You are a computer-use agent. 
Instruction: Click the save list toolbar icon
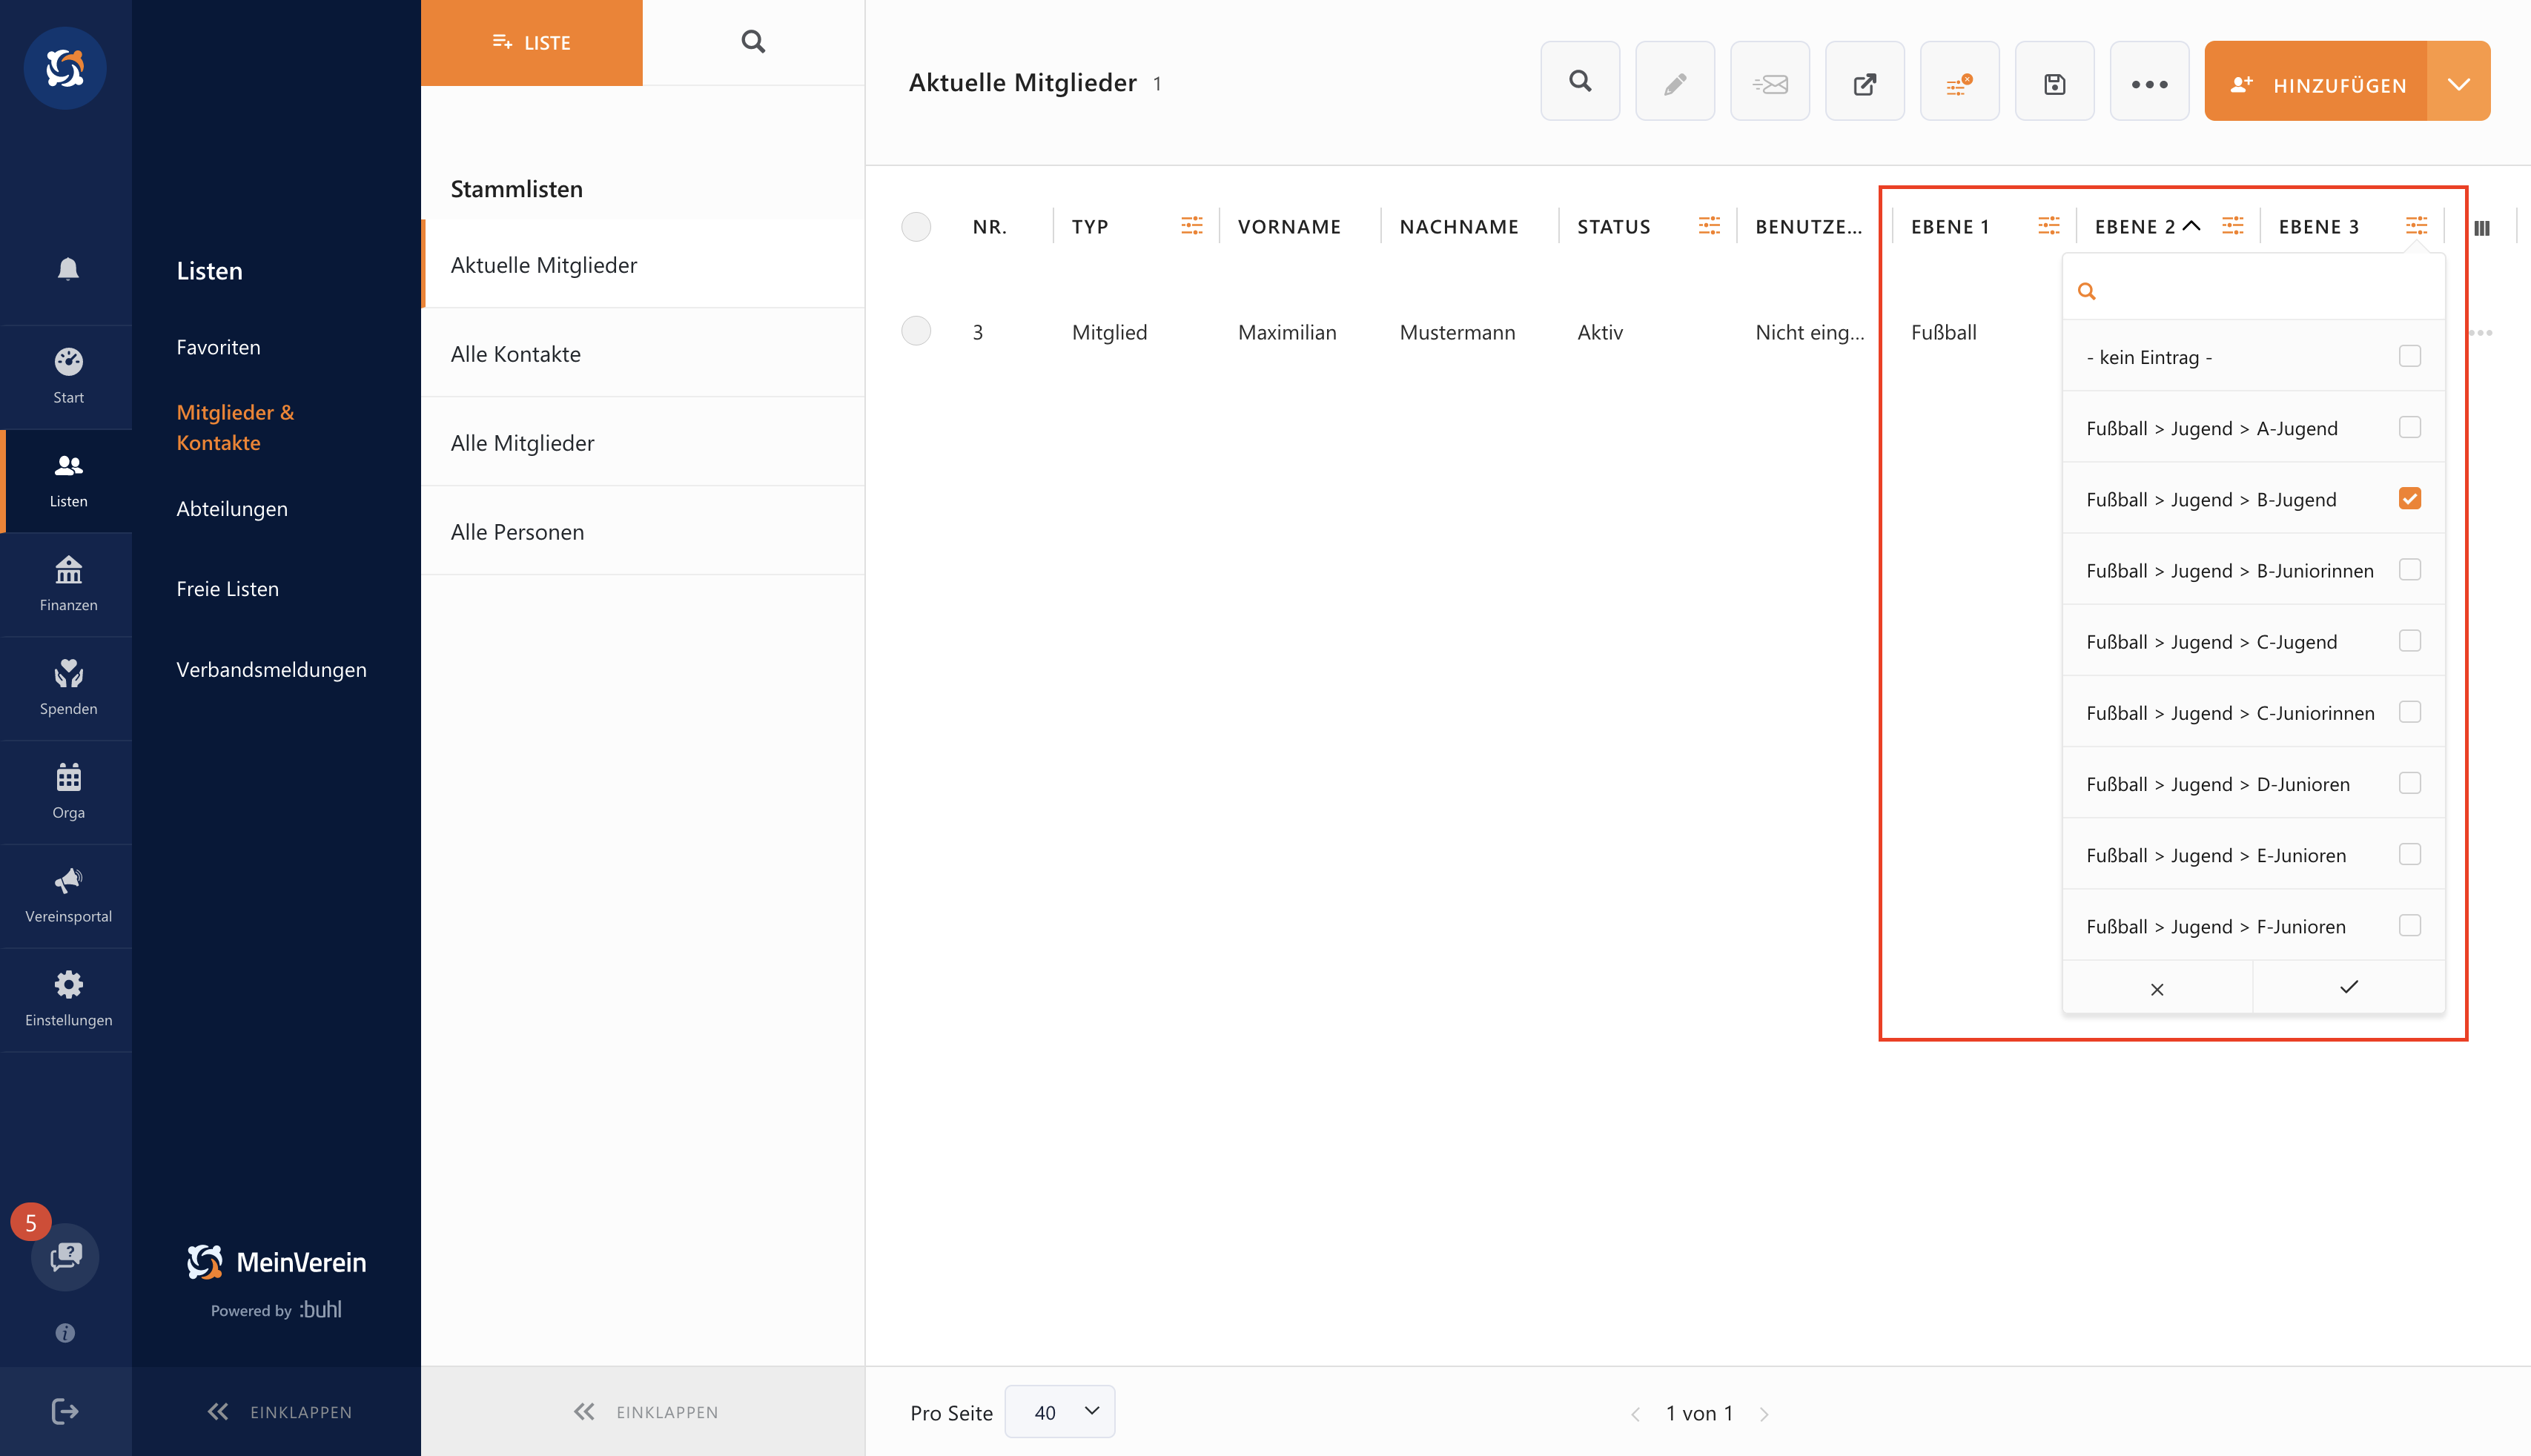click(2053, 83)
